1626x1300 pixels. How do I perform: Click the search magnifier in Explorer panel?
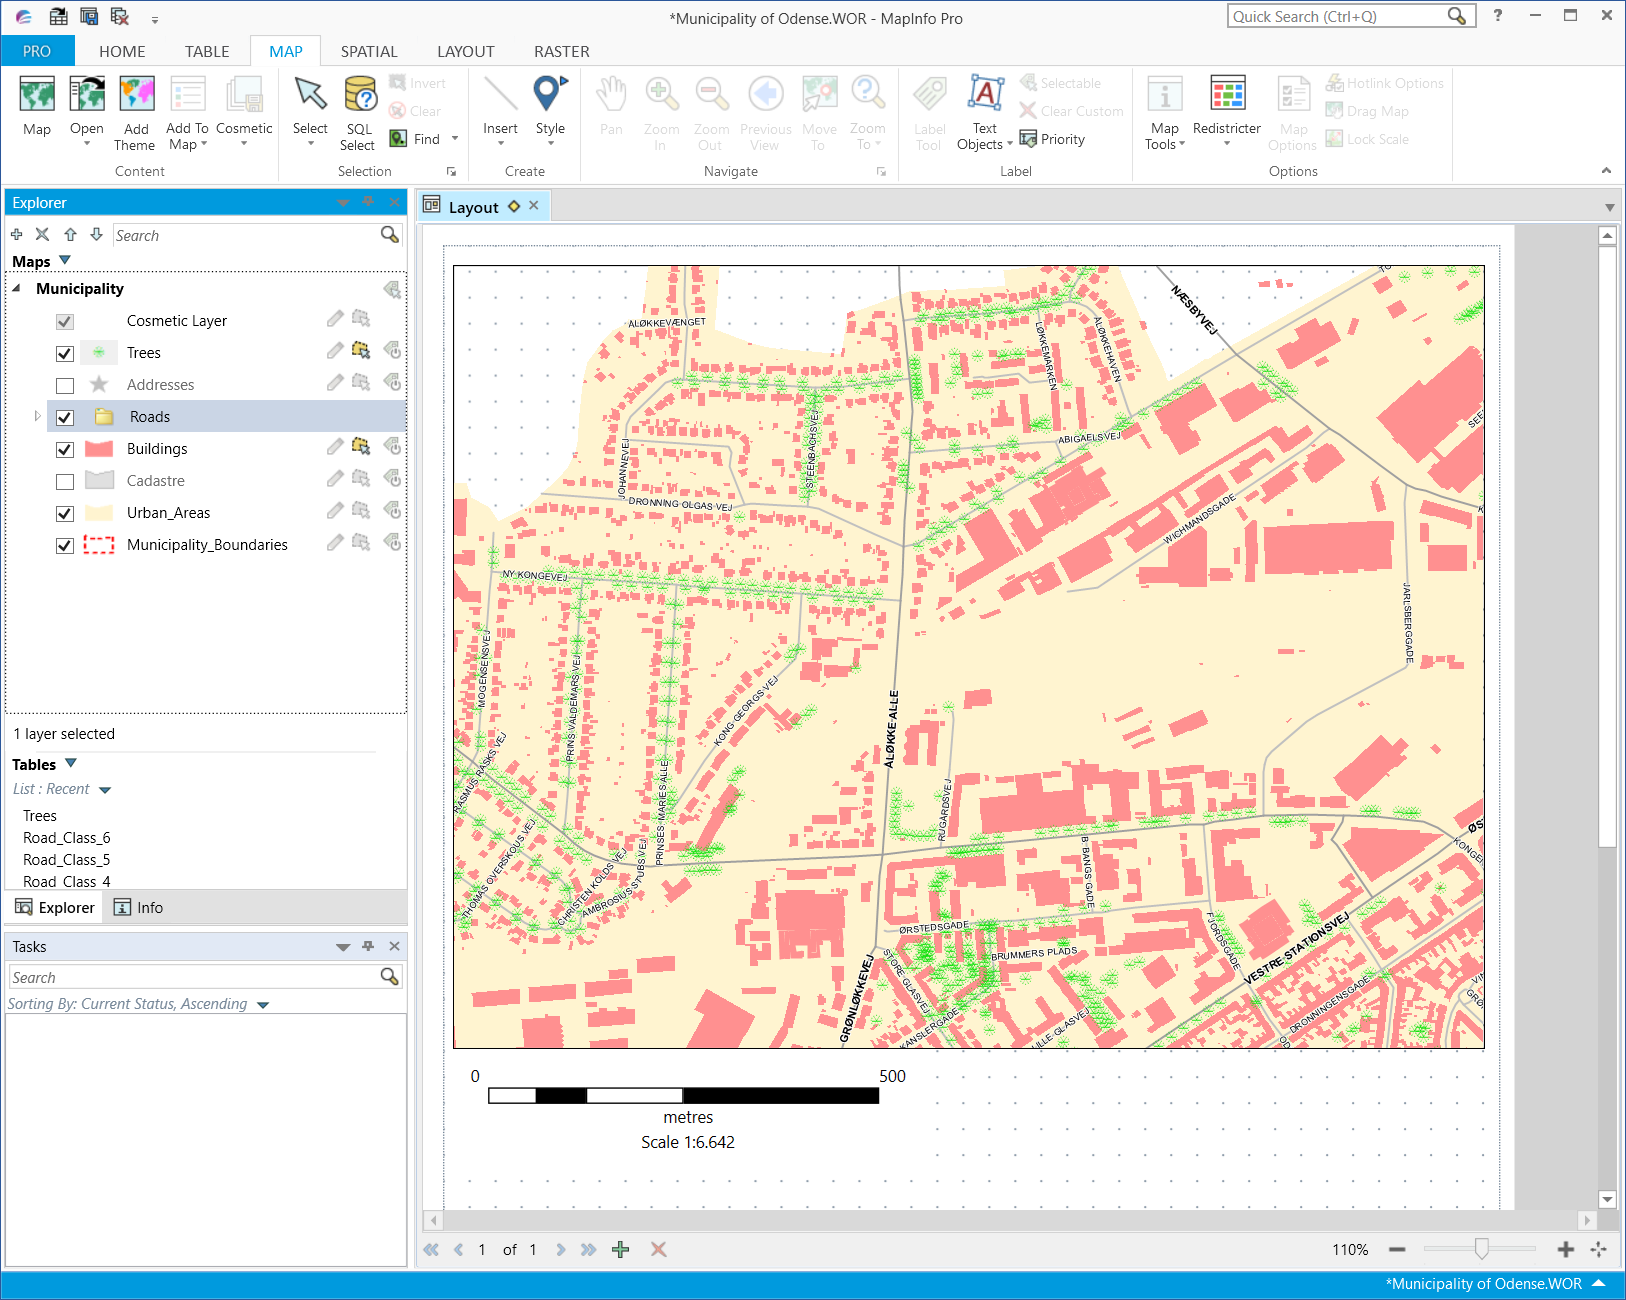coord(389,235)
